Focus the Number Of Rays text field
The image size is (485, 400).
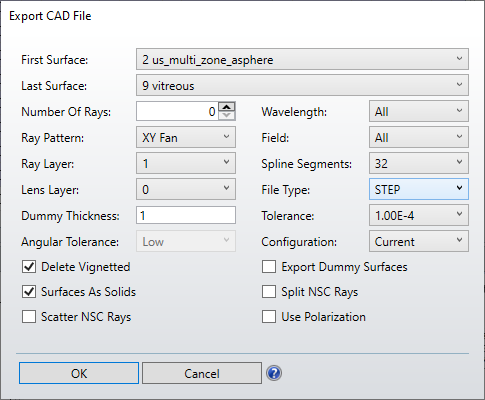coord(177,111)
